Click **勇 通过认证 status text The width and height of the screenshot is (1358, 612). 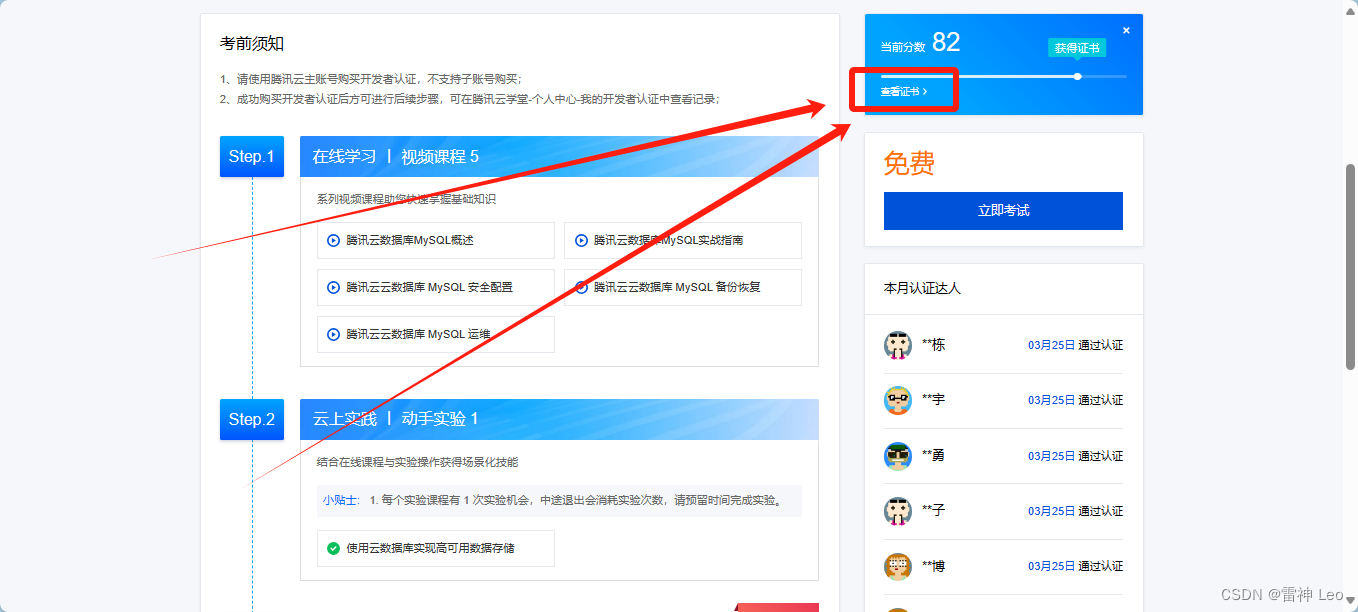pyautogui.click(x=1100, y=456)
